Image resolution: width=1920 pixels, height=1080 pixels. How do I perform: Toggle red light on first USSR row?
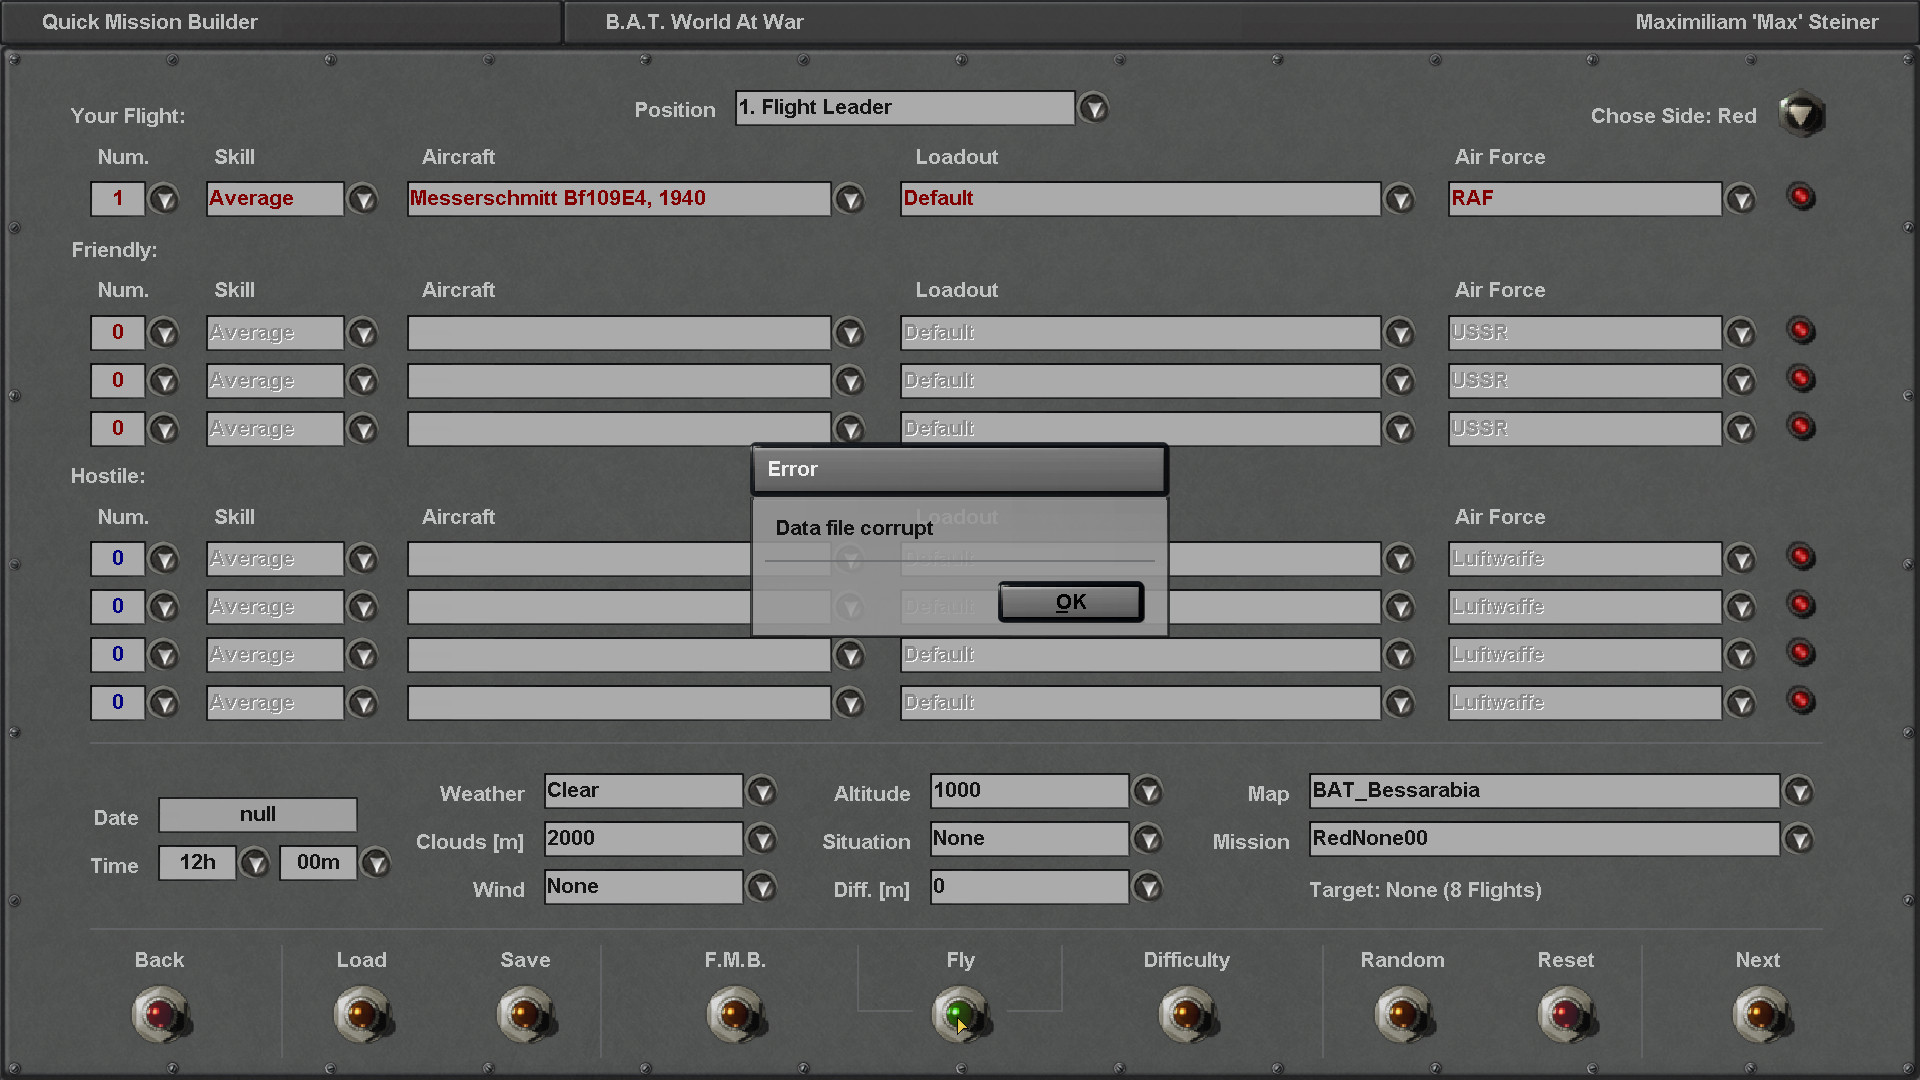coord(1801,331)
